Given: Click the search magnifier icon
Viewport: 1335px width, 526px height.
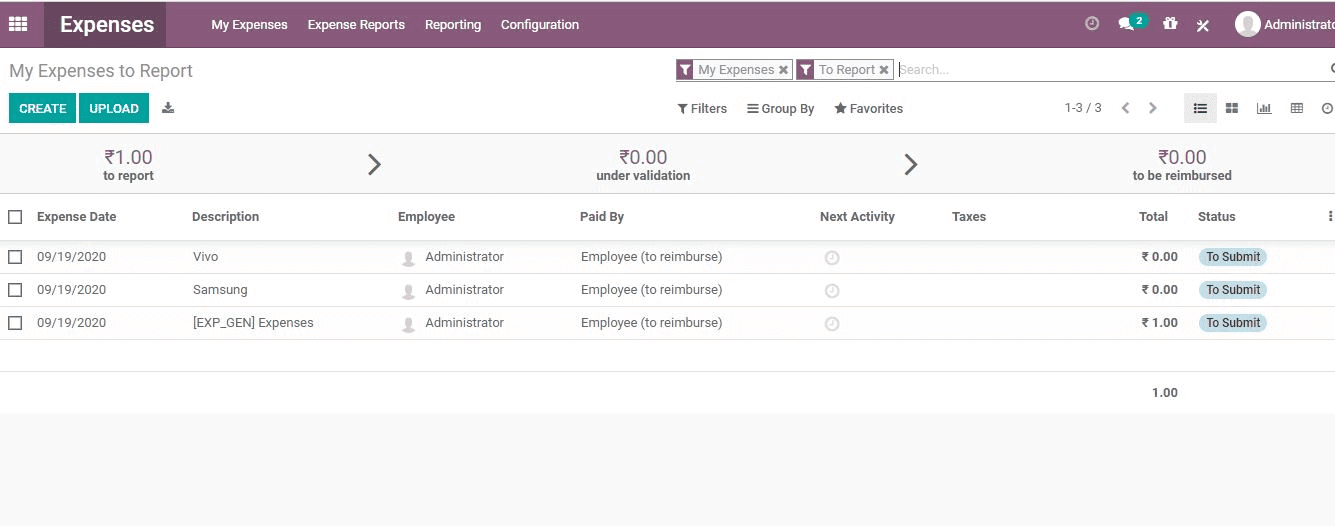Looking at the screenshot, I should coord(1332,69).
